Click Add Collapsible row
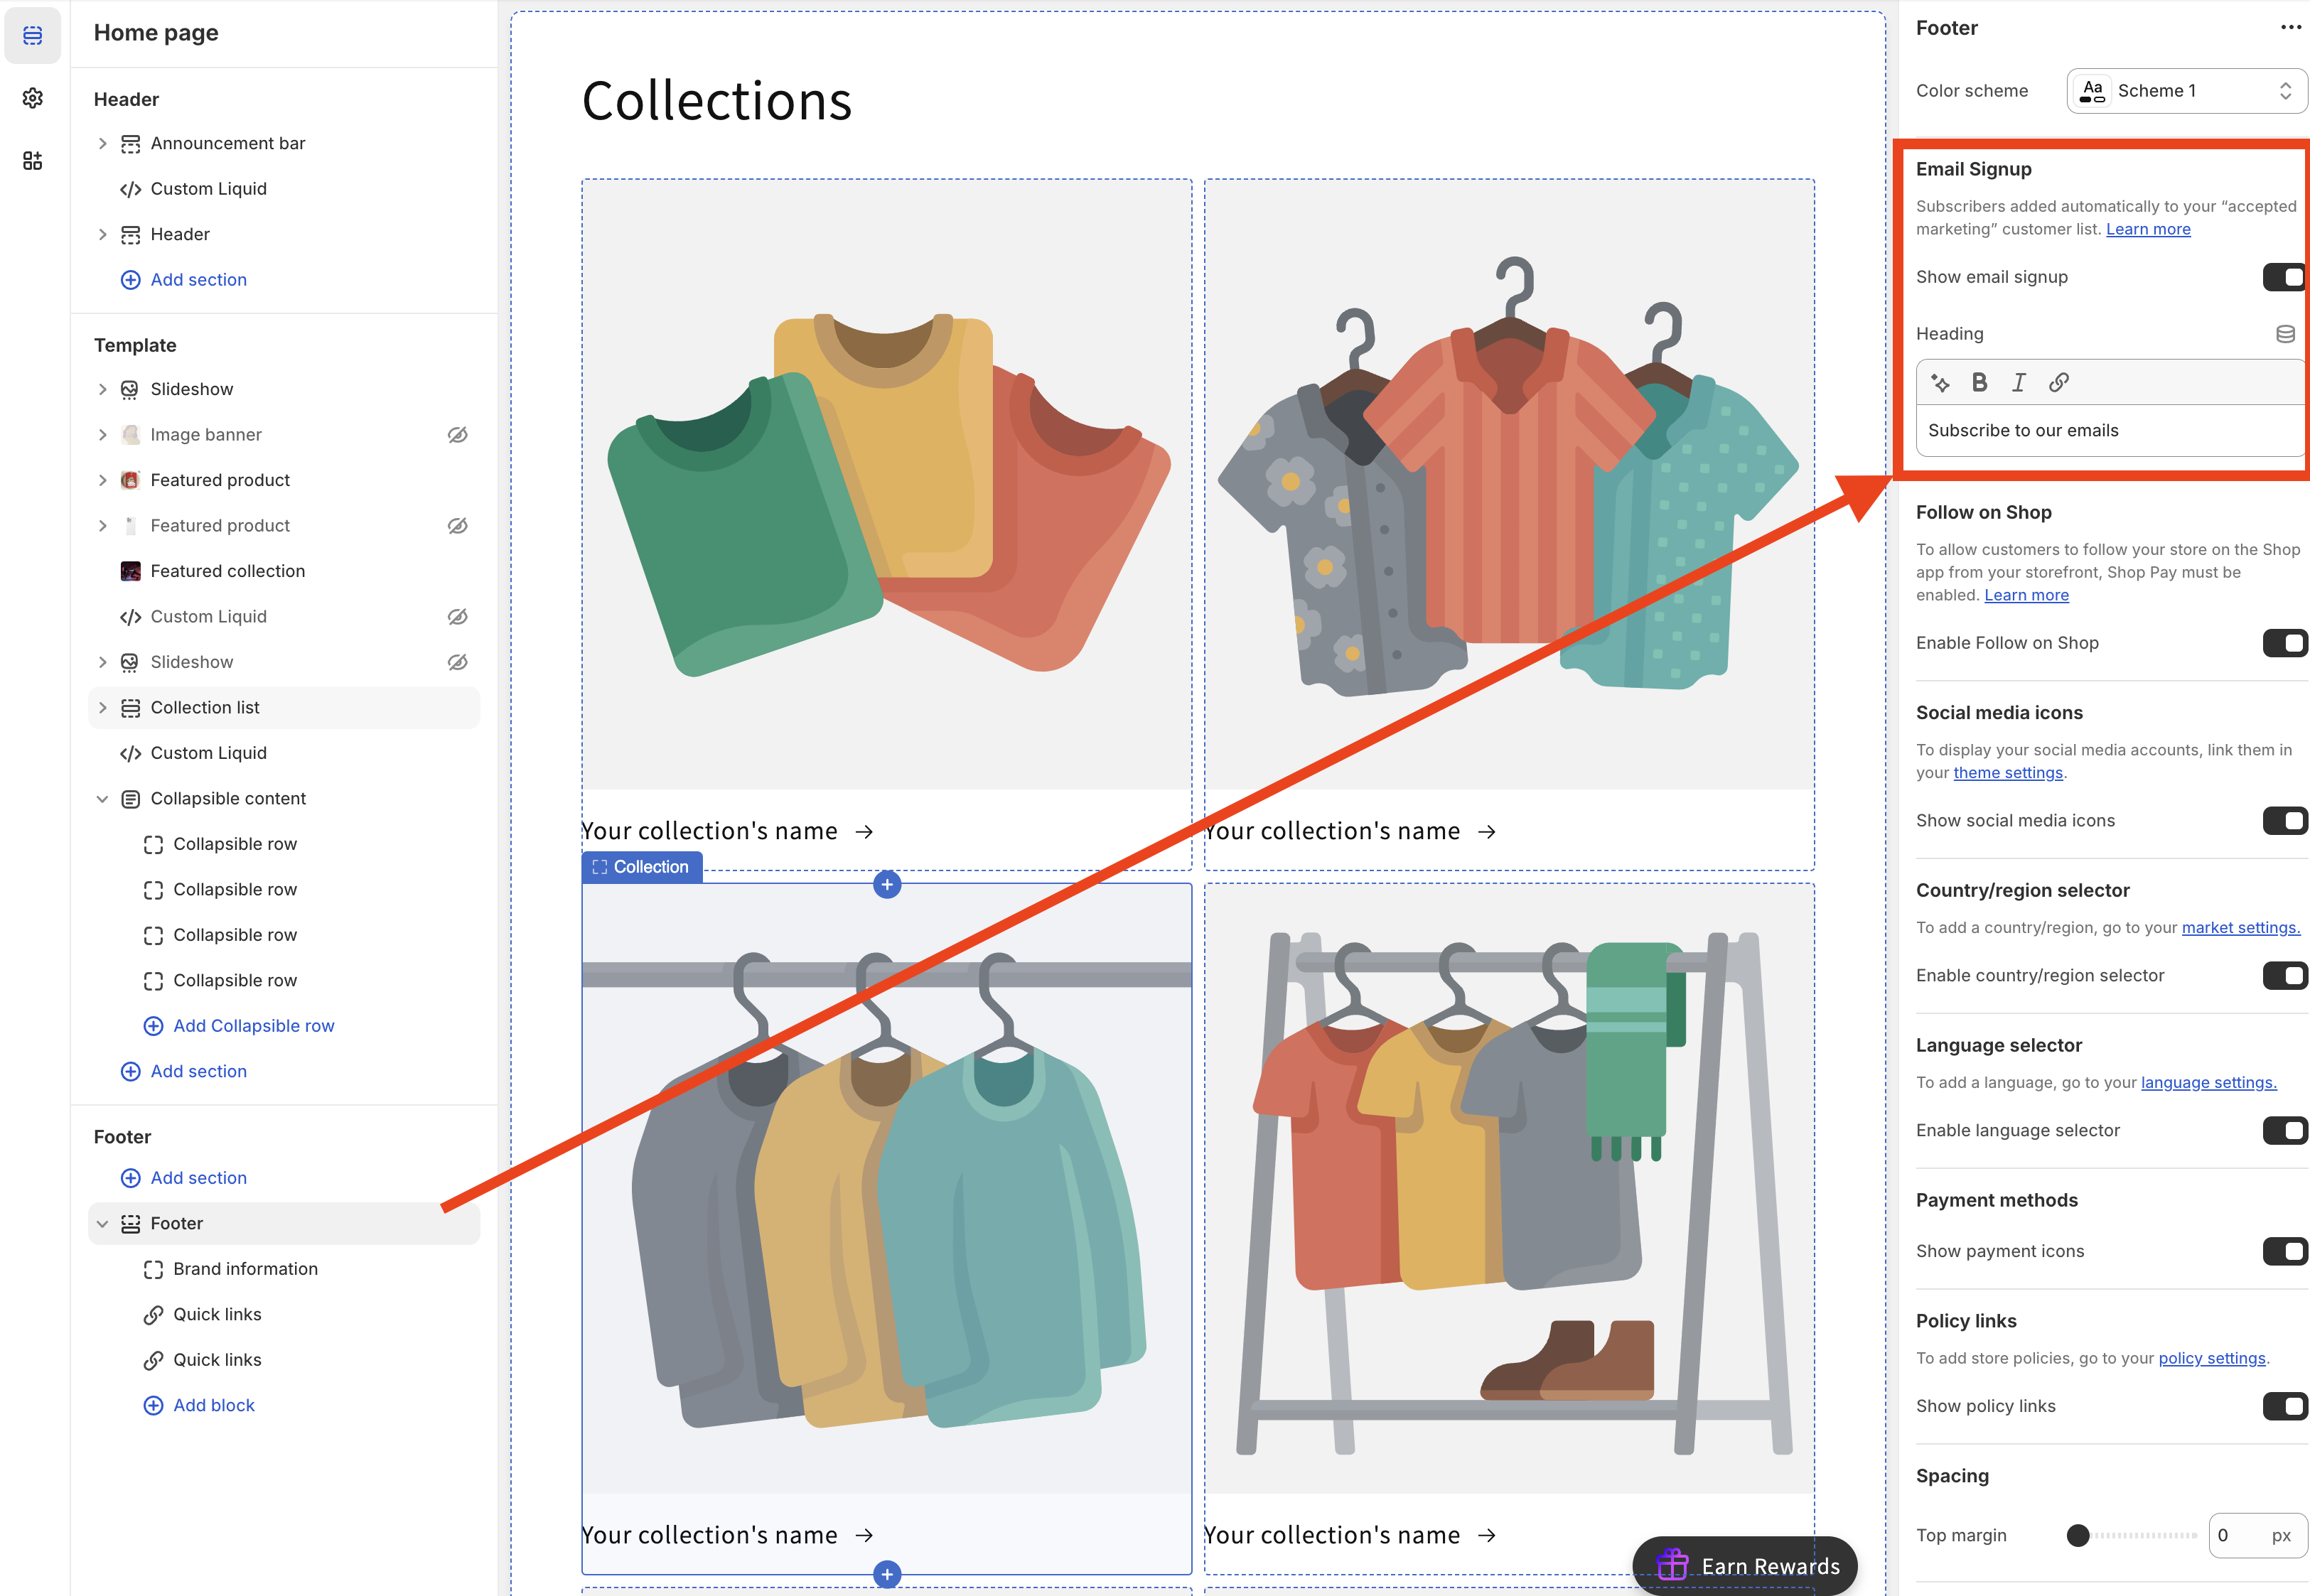 point(253,1026)
